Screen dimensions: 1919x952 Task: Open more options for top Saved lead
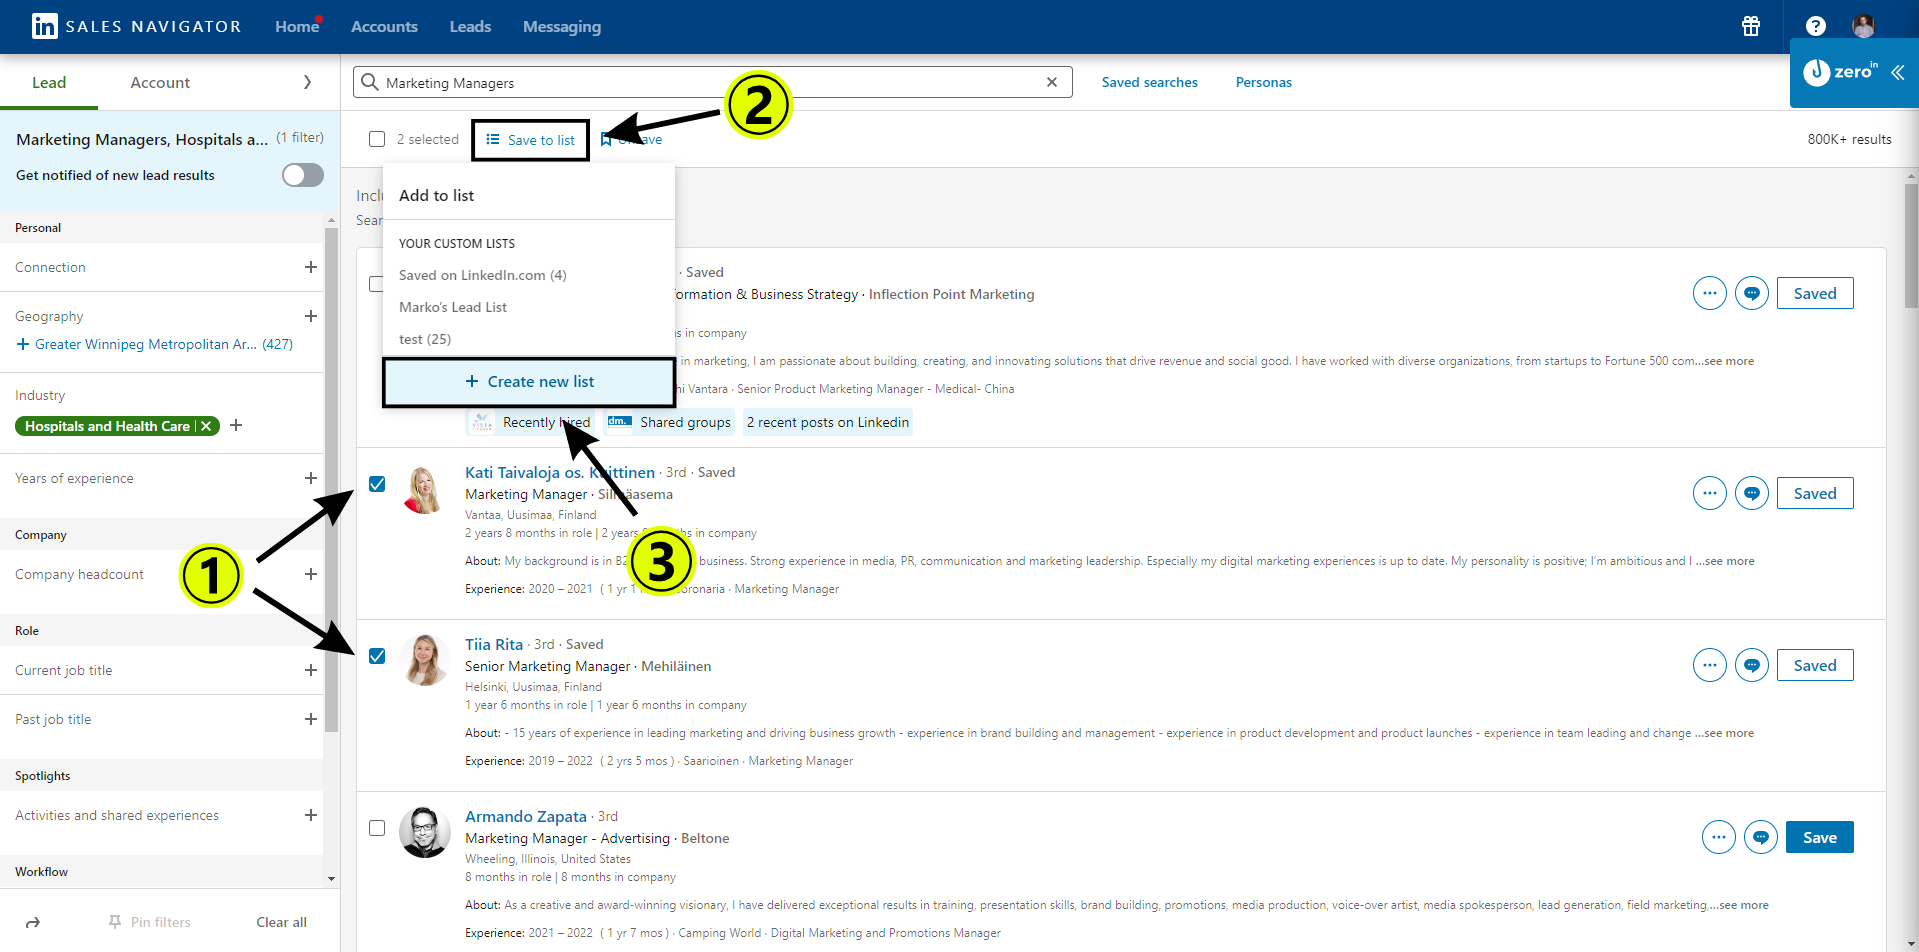tap(1710, 293)
